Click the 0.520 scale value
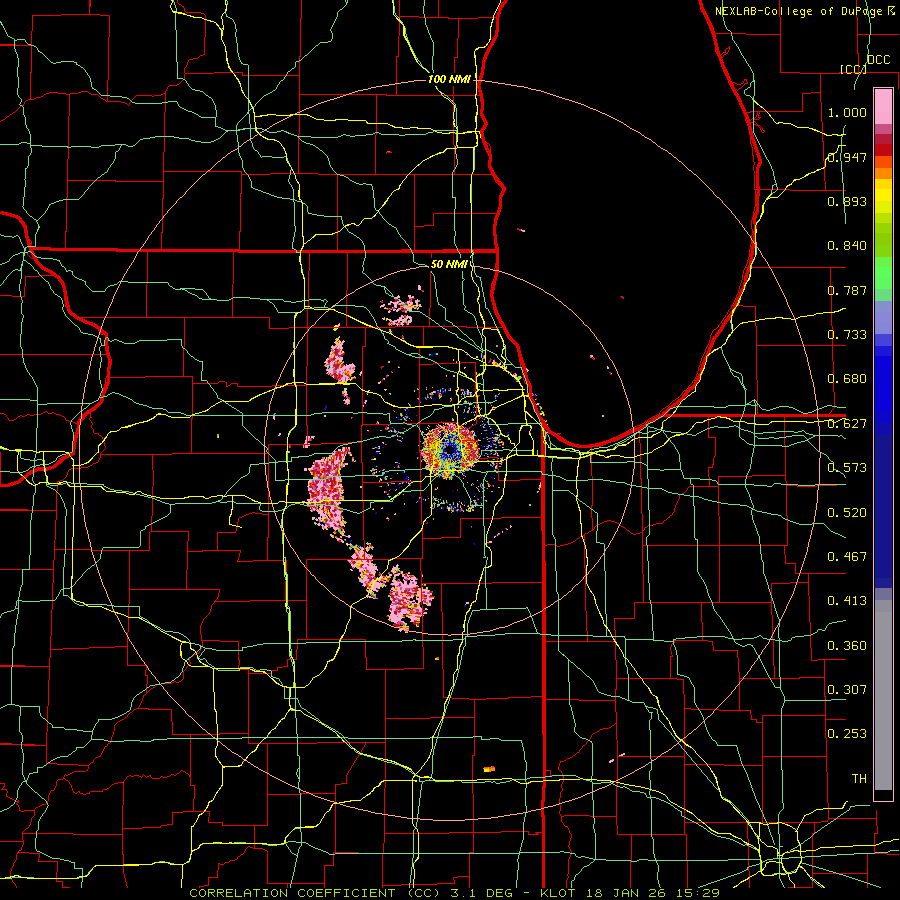 847,513
